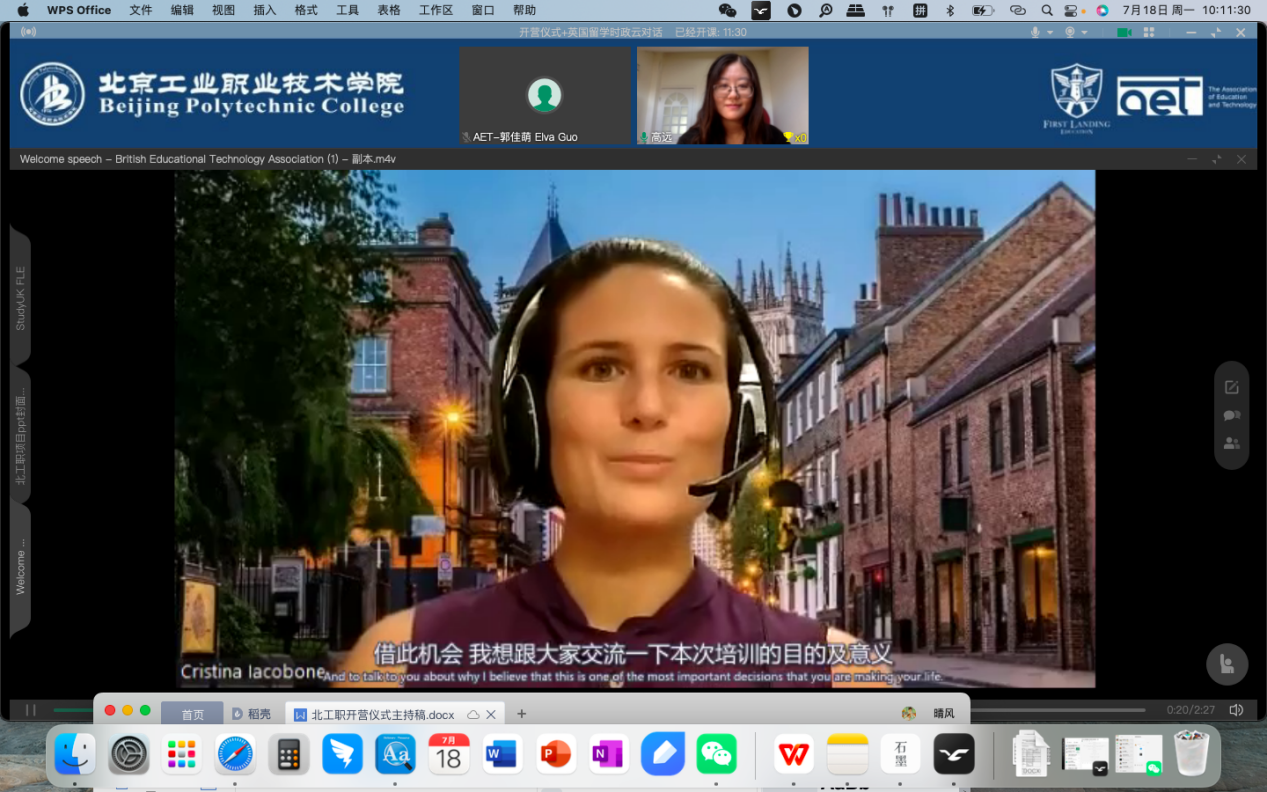Open the chat bubble icon on right panel
The height and width of the screenshot is (792, 1267).
pyautogui.click(x=1231, y=415)
